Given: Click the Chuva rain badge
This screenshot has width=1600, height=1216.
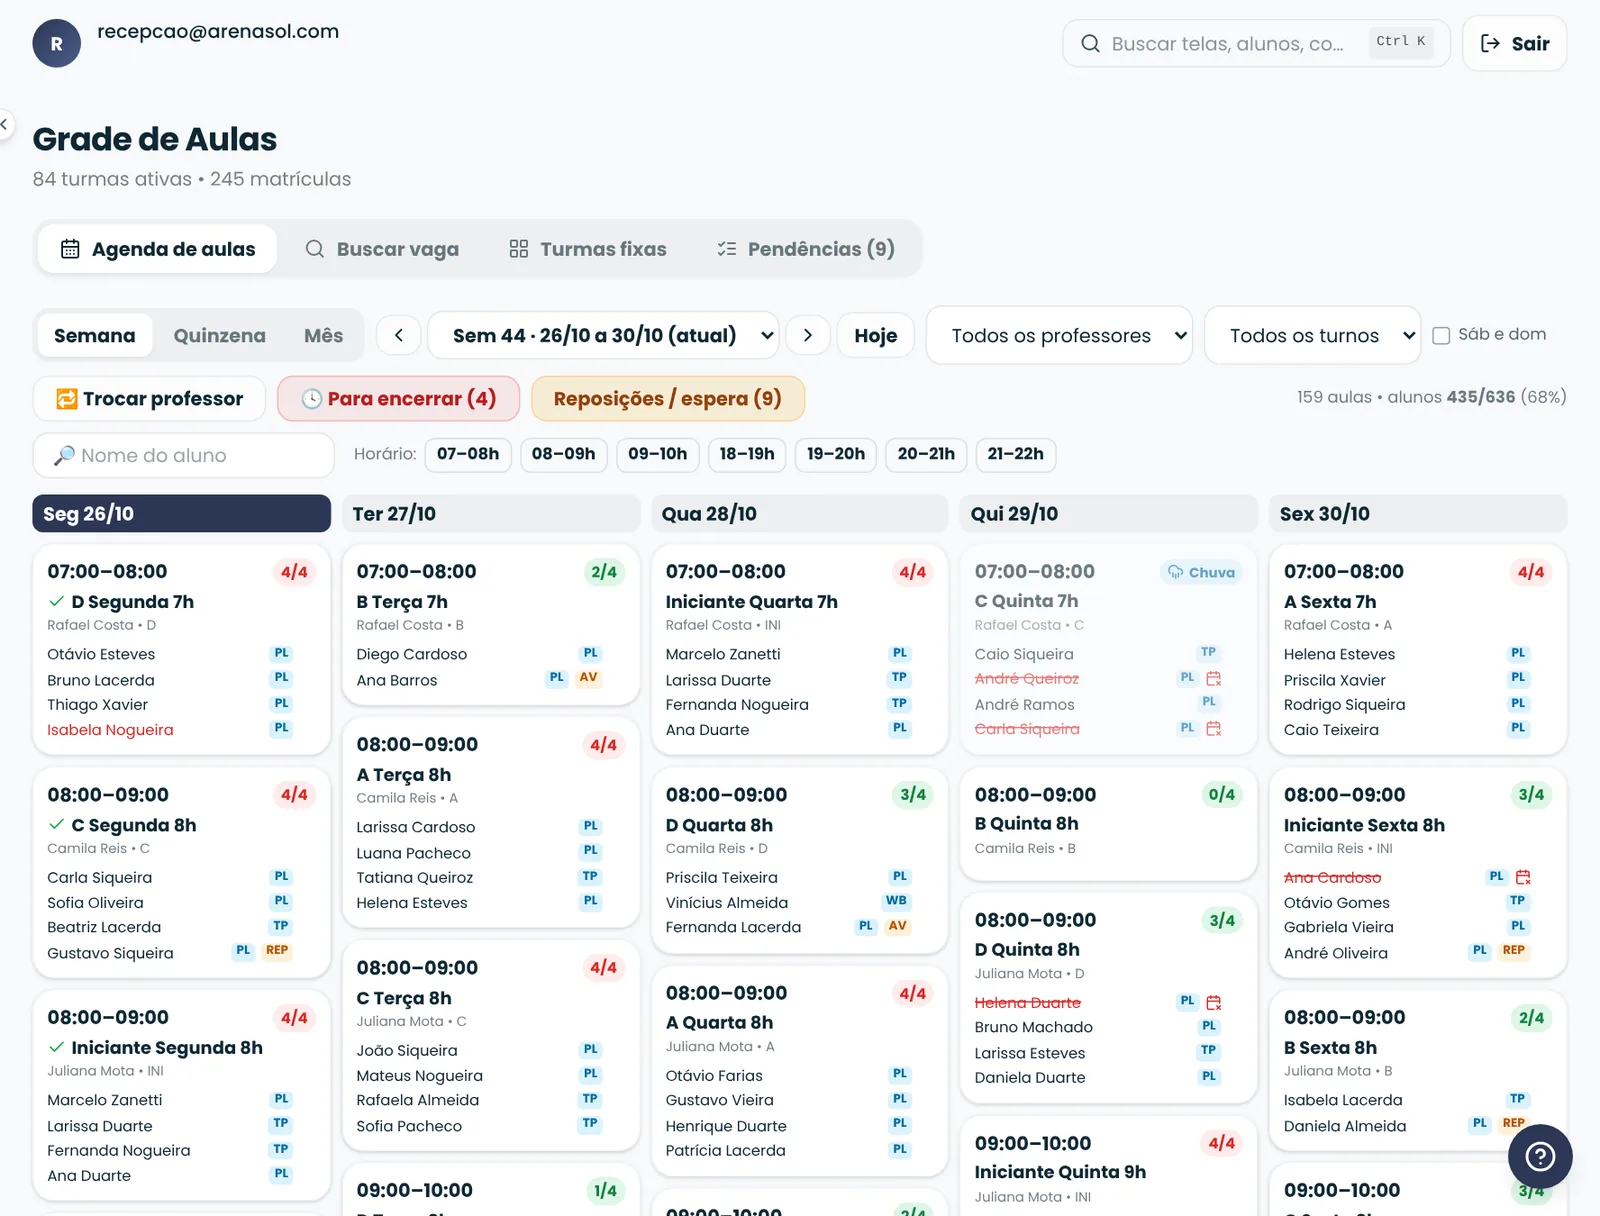Looking at the screenshot, I should (1201, 572).
